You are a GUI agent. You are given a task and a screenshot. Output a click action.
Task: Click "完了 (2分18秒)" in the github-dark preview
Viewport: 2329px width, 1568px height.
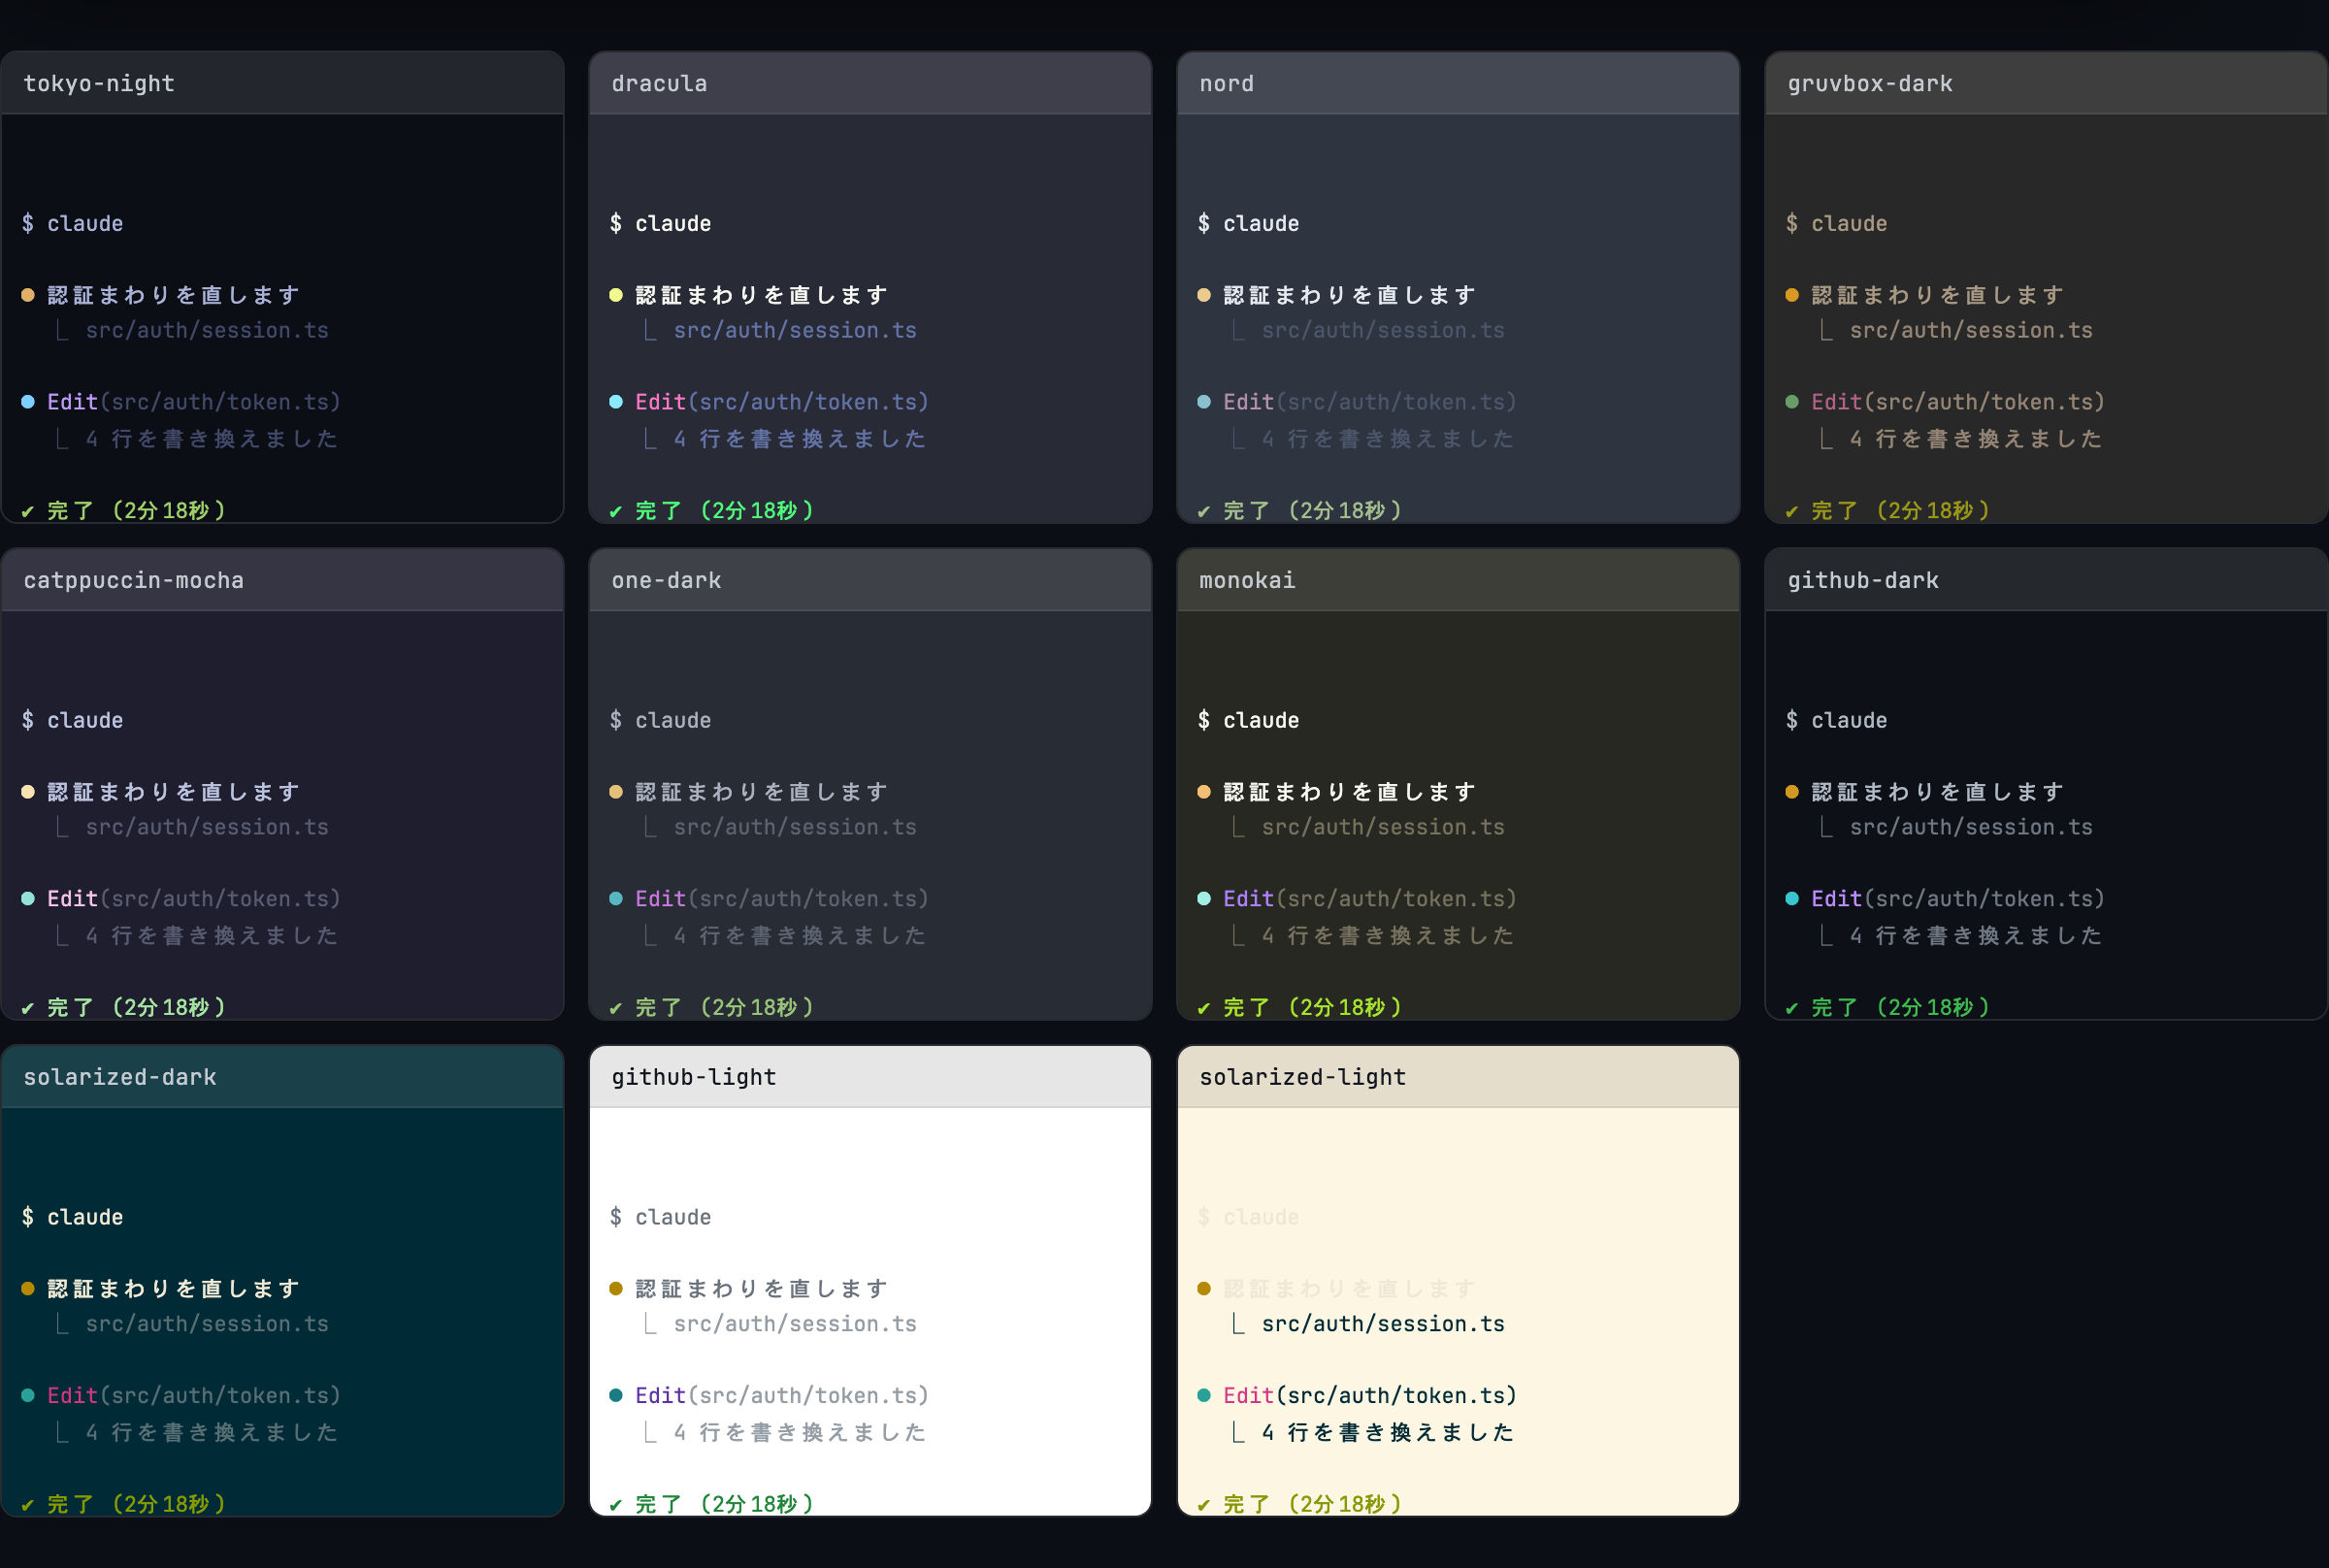tap(1902, 1008)
